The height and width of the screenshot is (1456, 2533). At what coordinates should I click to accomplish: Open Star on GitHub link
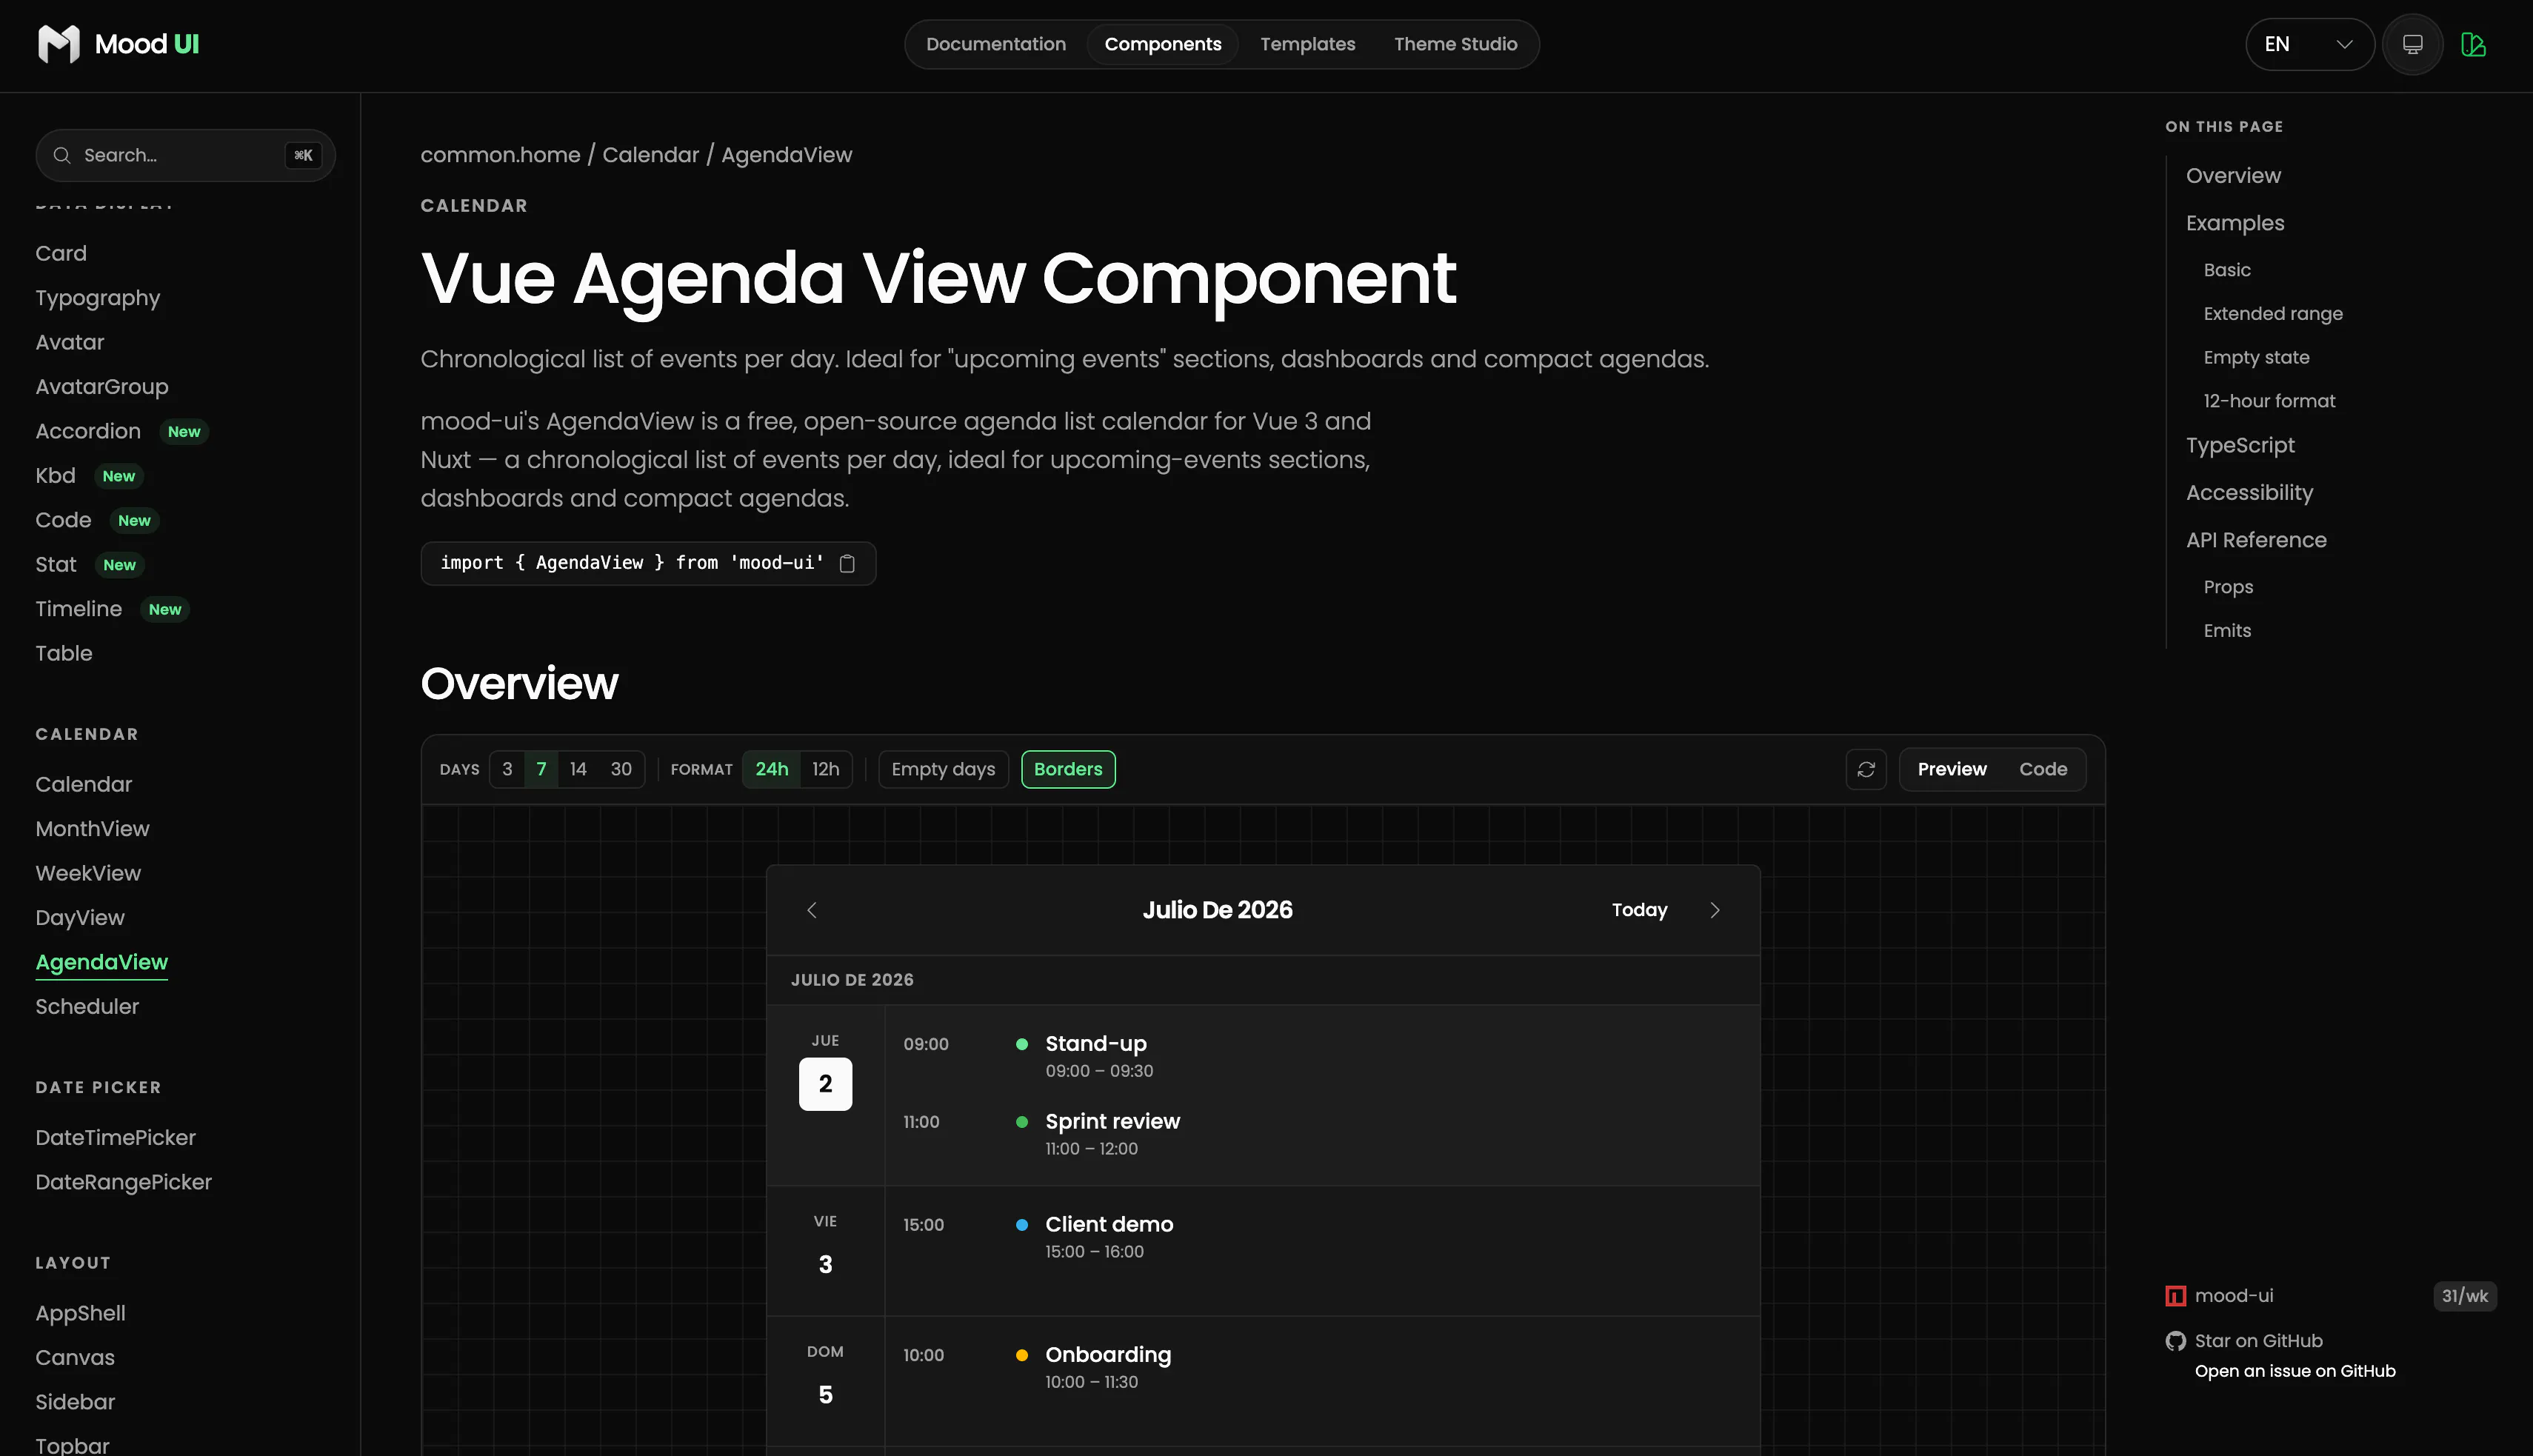pos(2258,1341)
